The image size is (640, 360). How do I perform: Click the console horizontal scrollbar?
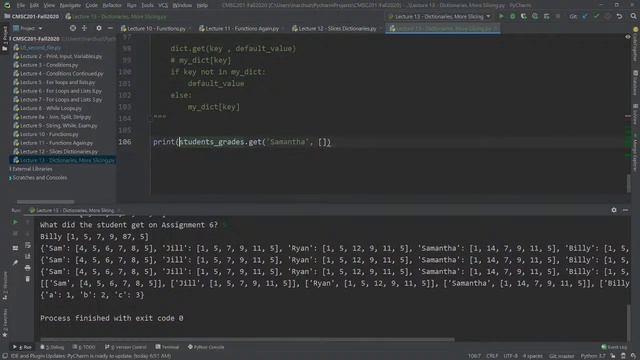pos(247,339)
